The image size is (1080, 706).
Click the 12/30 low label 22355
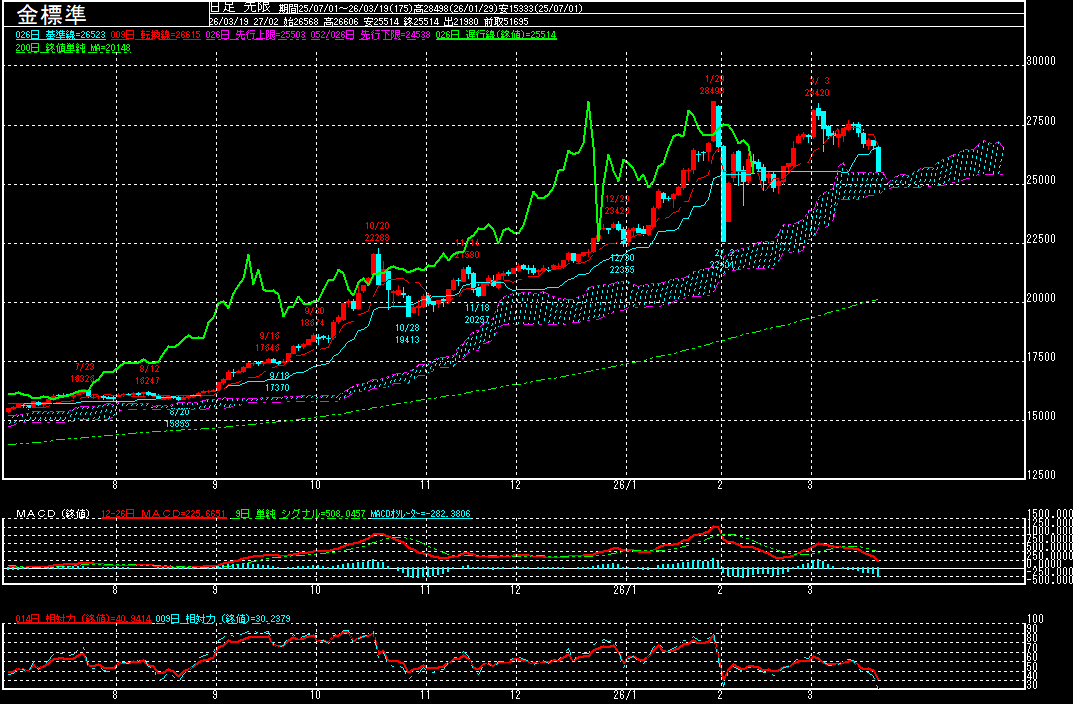click(x=621, y=263)
